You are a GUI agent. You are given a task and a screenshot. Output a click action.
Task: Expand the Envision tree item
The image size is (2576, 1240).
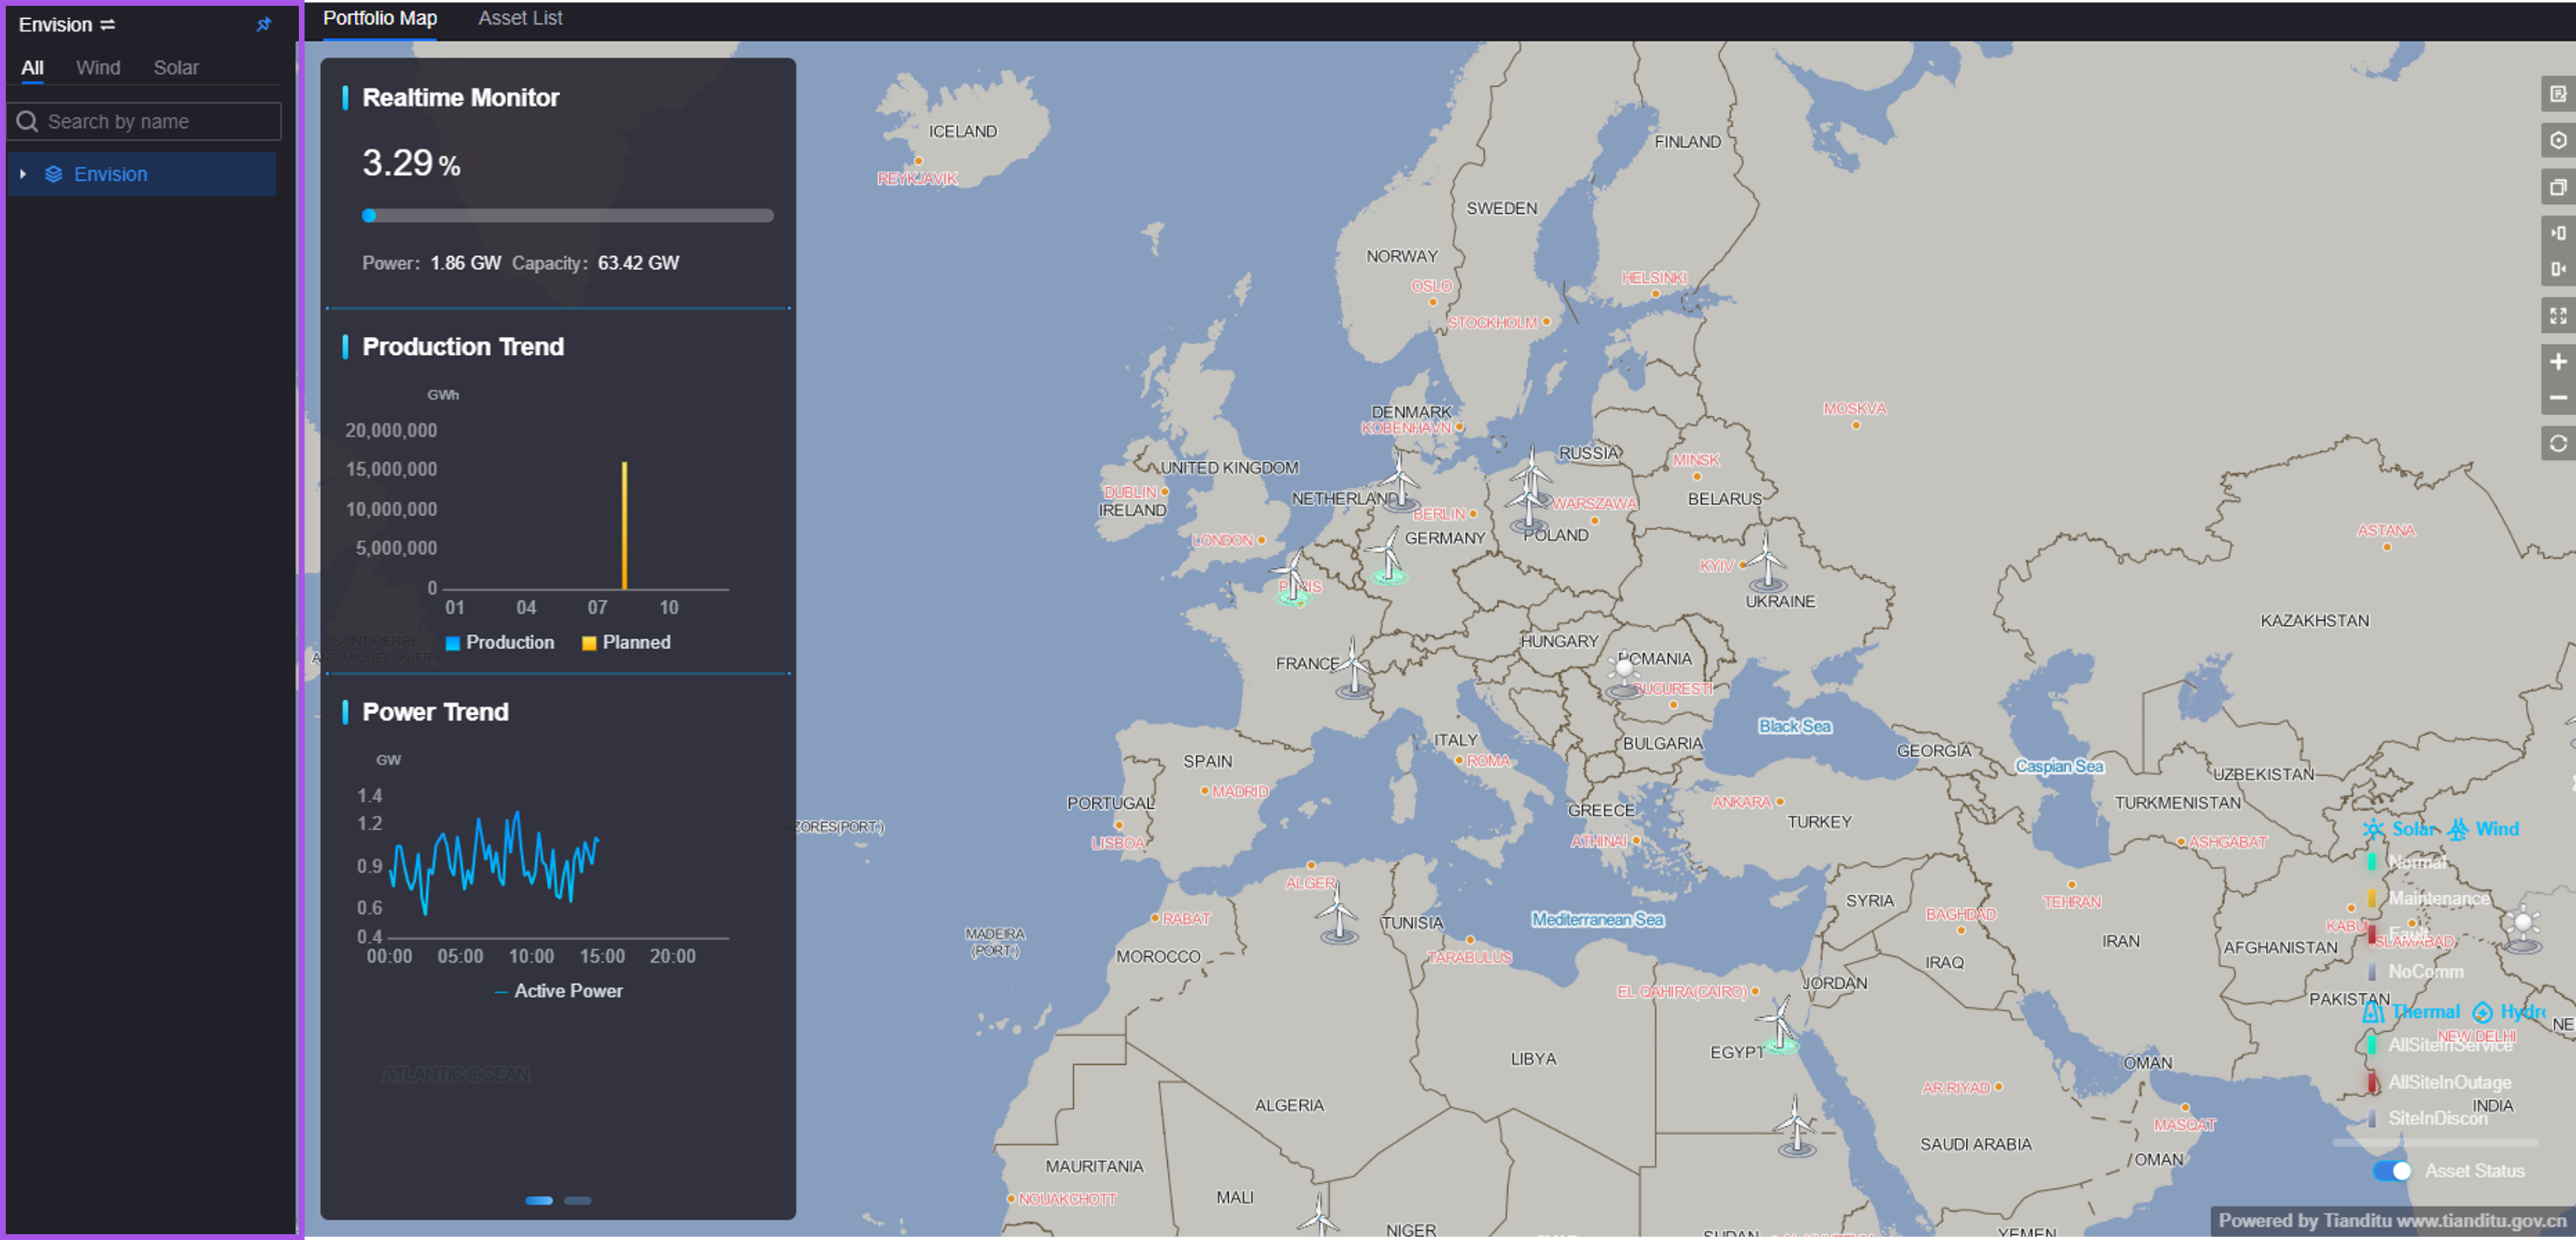(23, 173)
